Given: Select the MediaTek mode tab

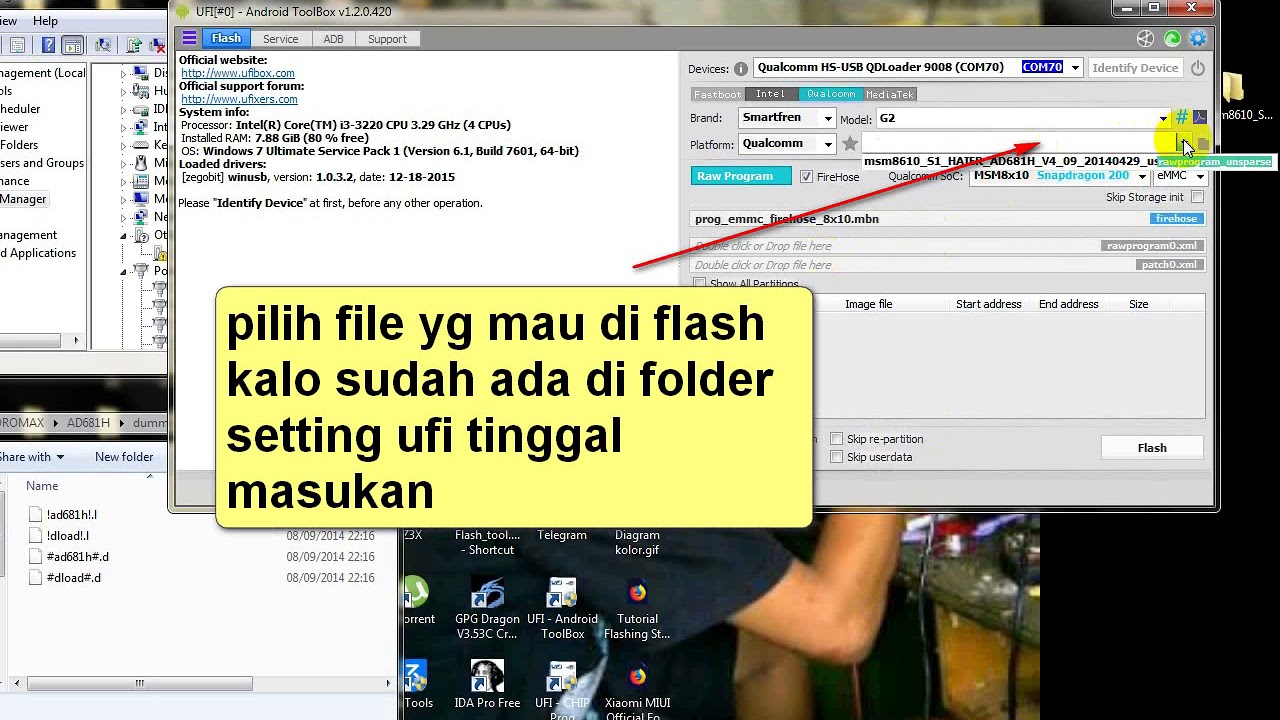Looking at the screenshot, I should tap(890, 94).
